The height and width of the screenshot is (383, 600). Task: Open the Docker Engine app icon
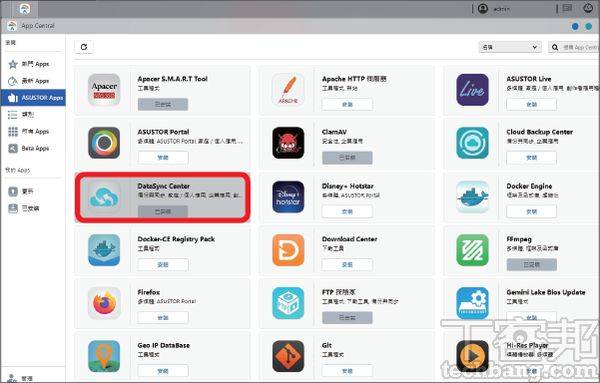tap(472, 197)
